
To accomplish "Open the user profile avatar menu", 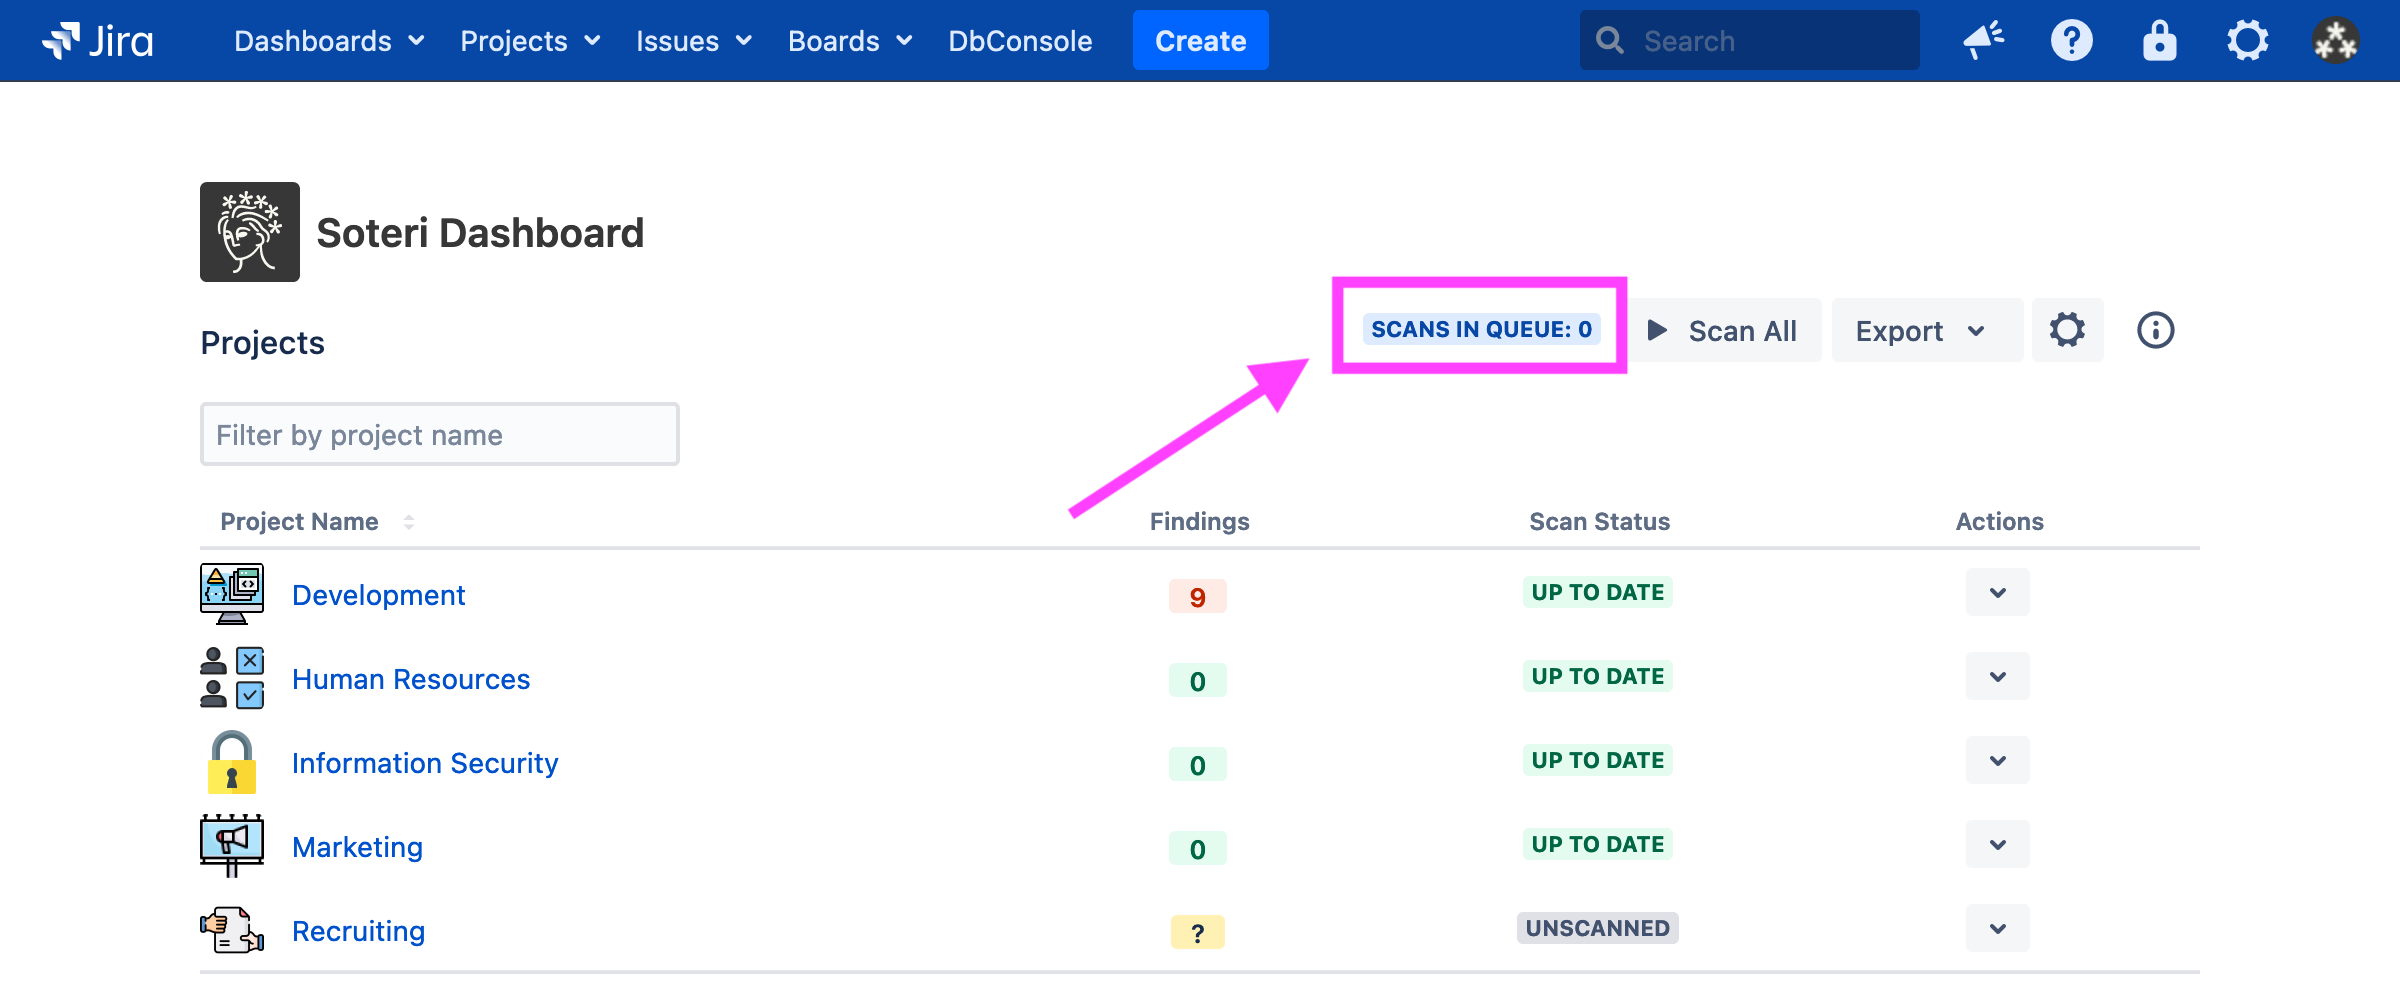I will pyautogui.click(x=2335, y=41).
